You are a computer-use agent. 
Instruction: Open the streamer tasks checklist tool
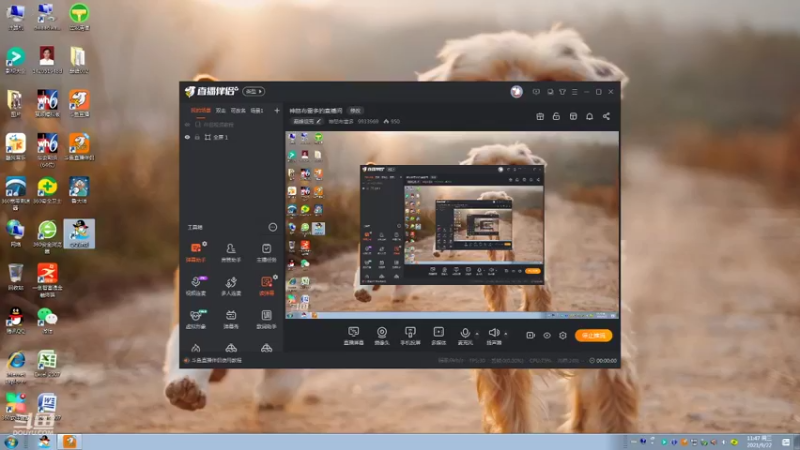(x=266, y=253)
